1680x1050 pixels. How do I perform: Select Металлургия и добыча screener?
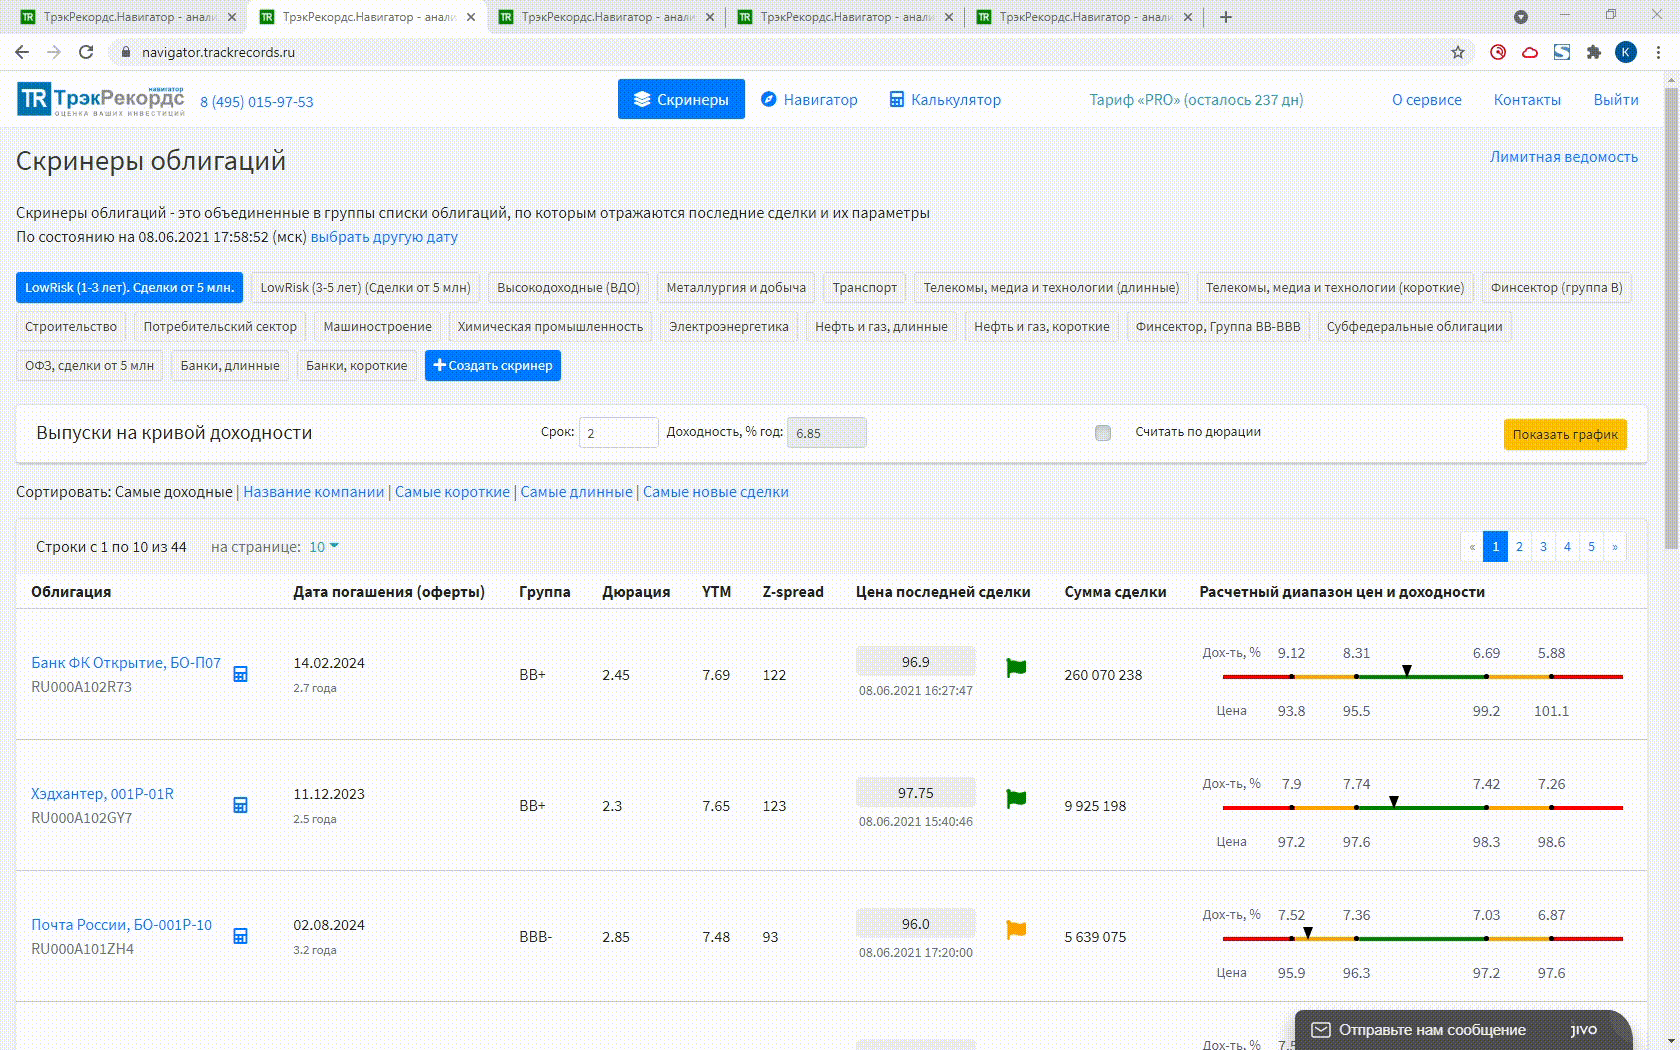pos(736,287)
